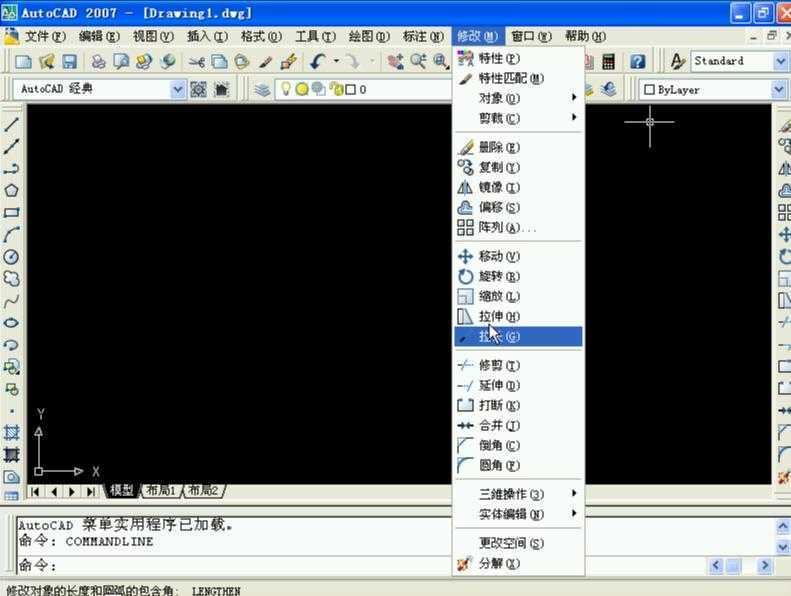791x596 pixels.
Task: Click the Pan realtime icon
Action: (396, 62)
